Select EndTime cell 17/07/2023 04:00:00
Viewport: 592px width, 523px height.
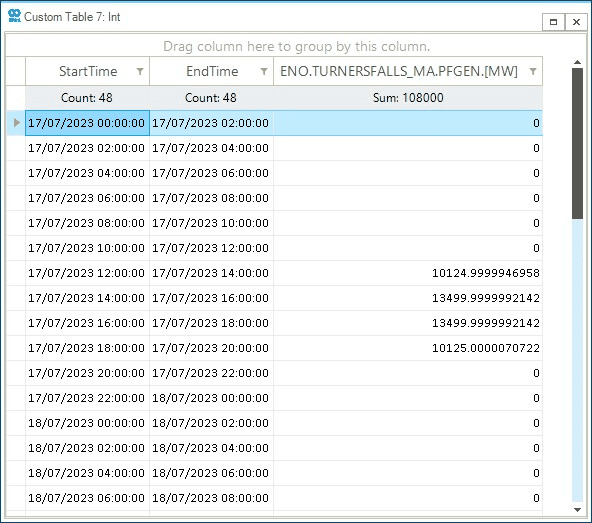[x=211, y=148]
